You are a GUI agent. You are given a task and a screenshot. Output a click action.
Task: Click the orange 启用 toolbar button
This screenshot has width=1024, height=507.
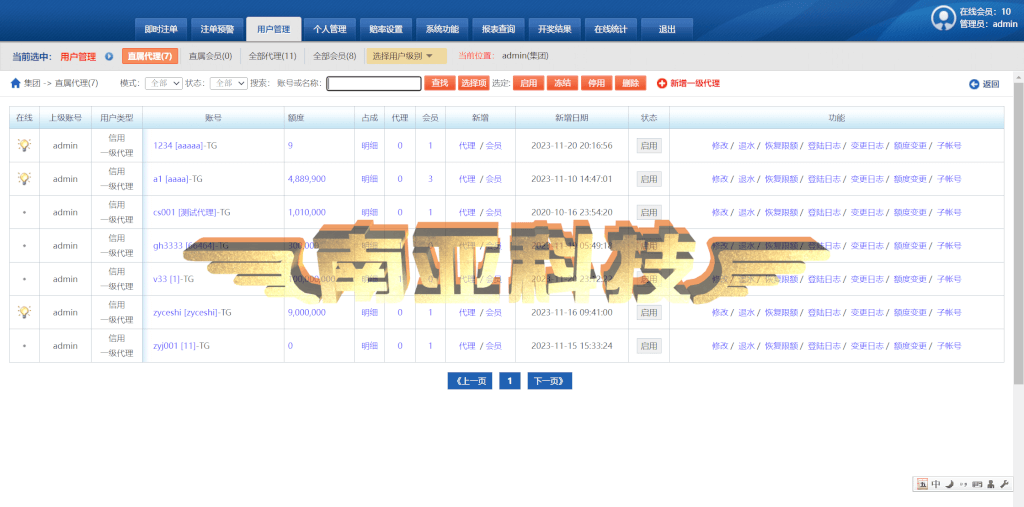click(x=528, y=84)
